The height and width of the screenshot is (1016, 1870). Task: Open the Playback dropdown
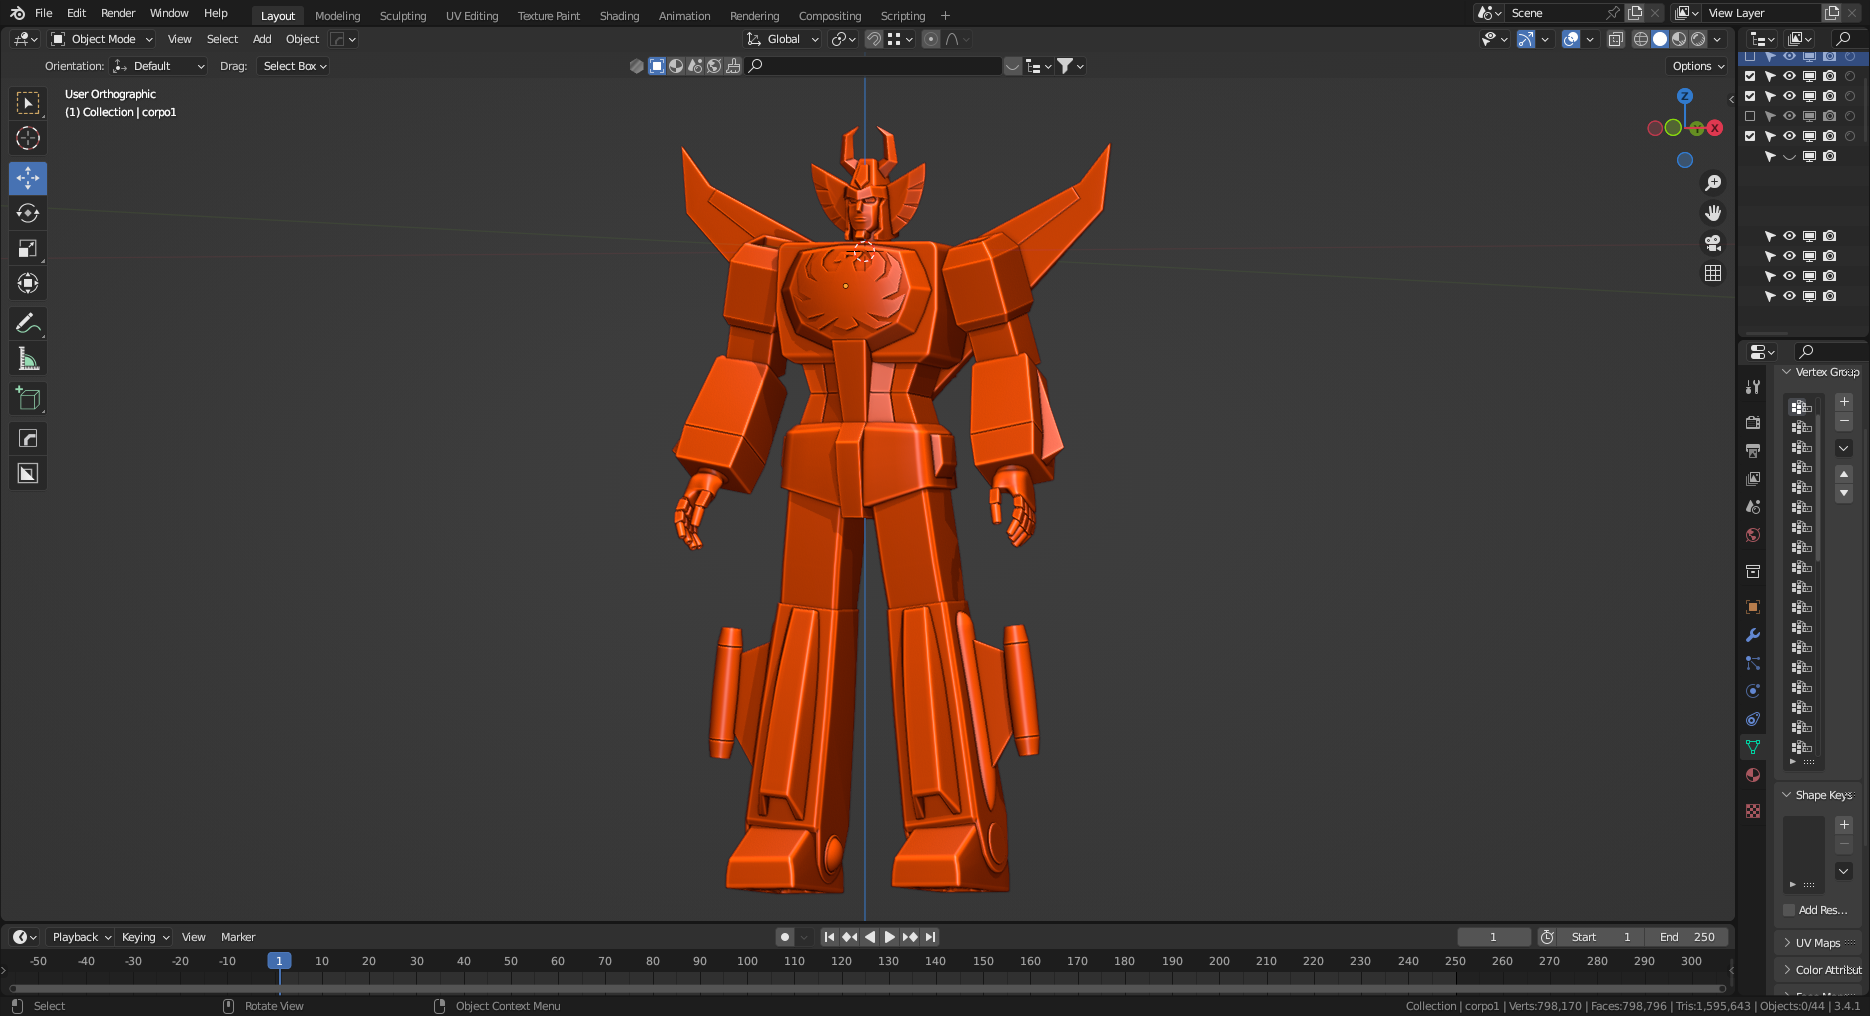81,937
